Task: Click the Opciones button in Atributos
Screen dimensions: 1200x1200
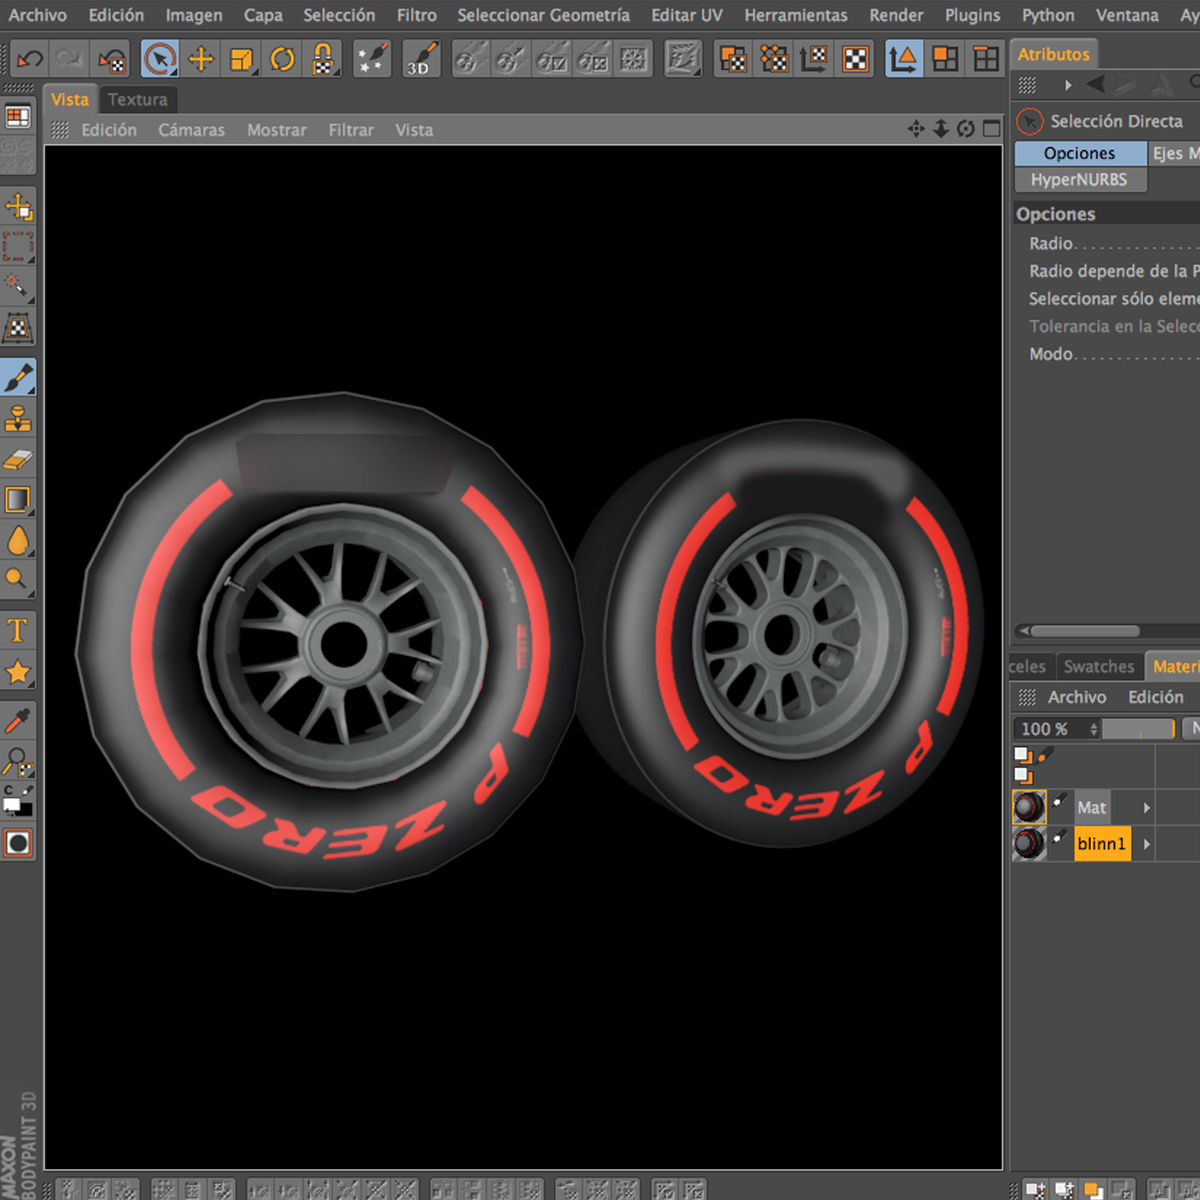Action: click(1080, 153)
